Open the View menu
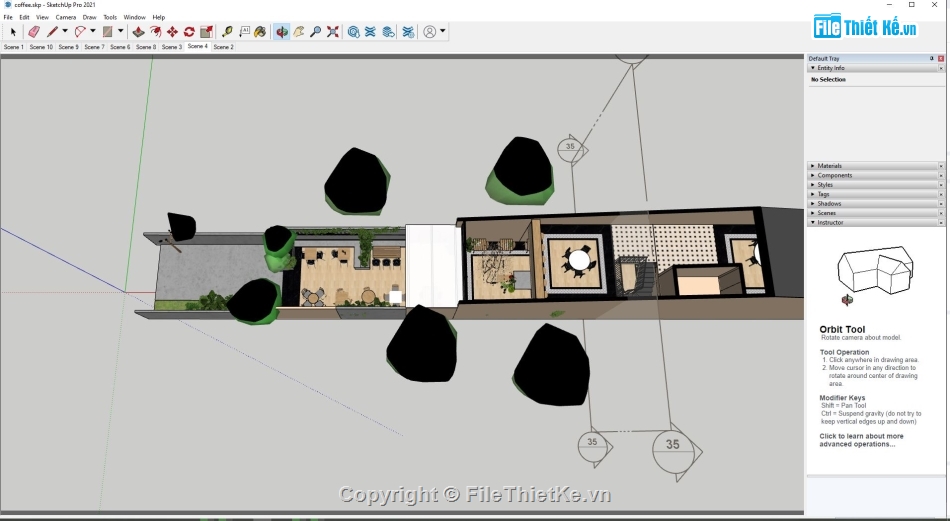The image size is (950, 521). 42,17
